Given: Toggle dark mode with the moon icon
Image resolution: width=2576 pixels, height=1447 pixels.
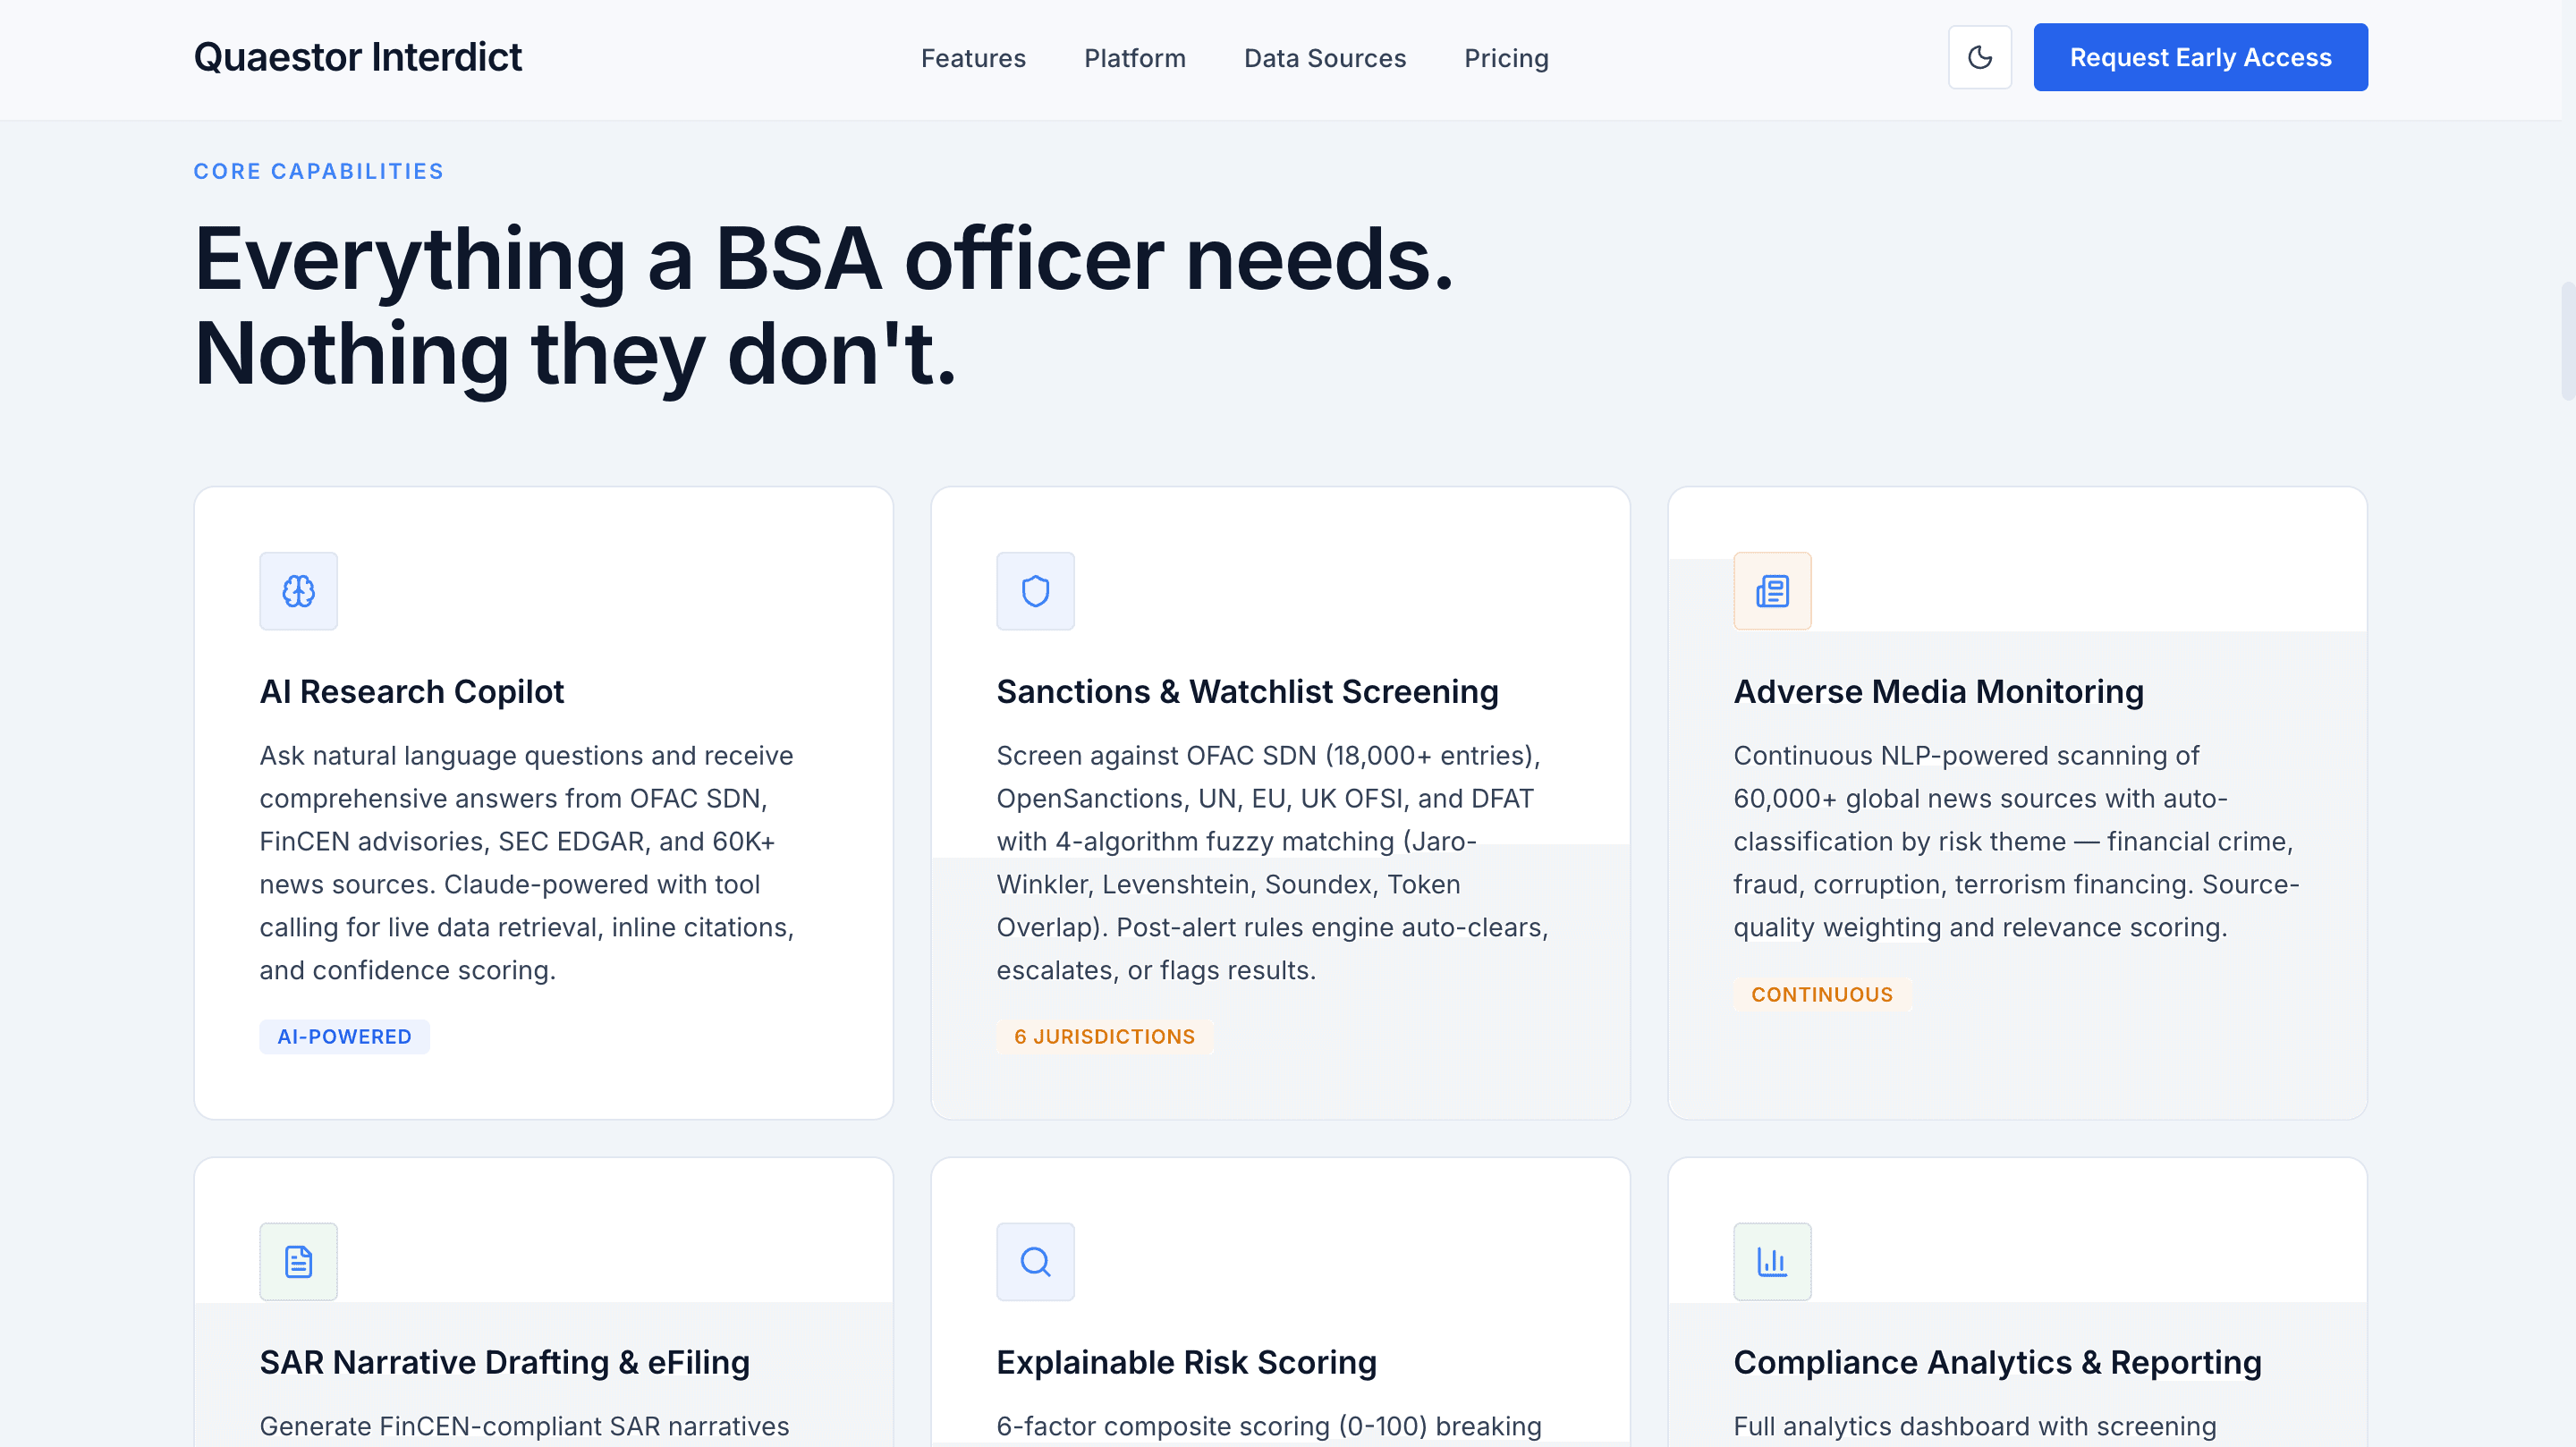Looking at the screenshot, I should pyautogui.click(x=1979, y=57).
